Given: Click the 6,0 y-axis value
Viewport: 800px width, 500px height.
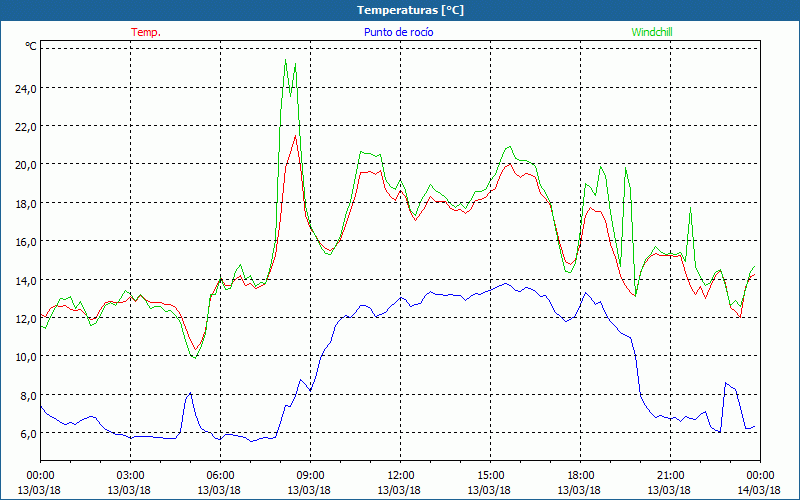Looking at the screenshot, I should 28,434.
